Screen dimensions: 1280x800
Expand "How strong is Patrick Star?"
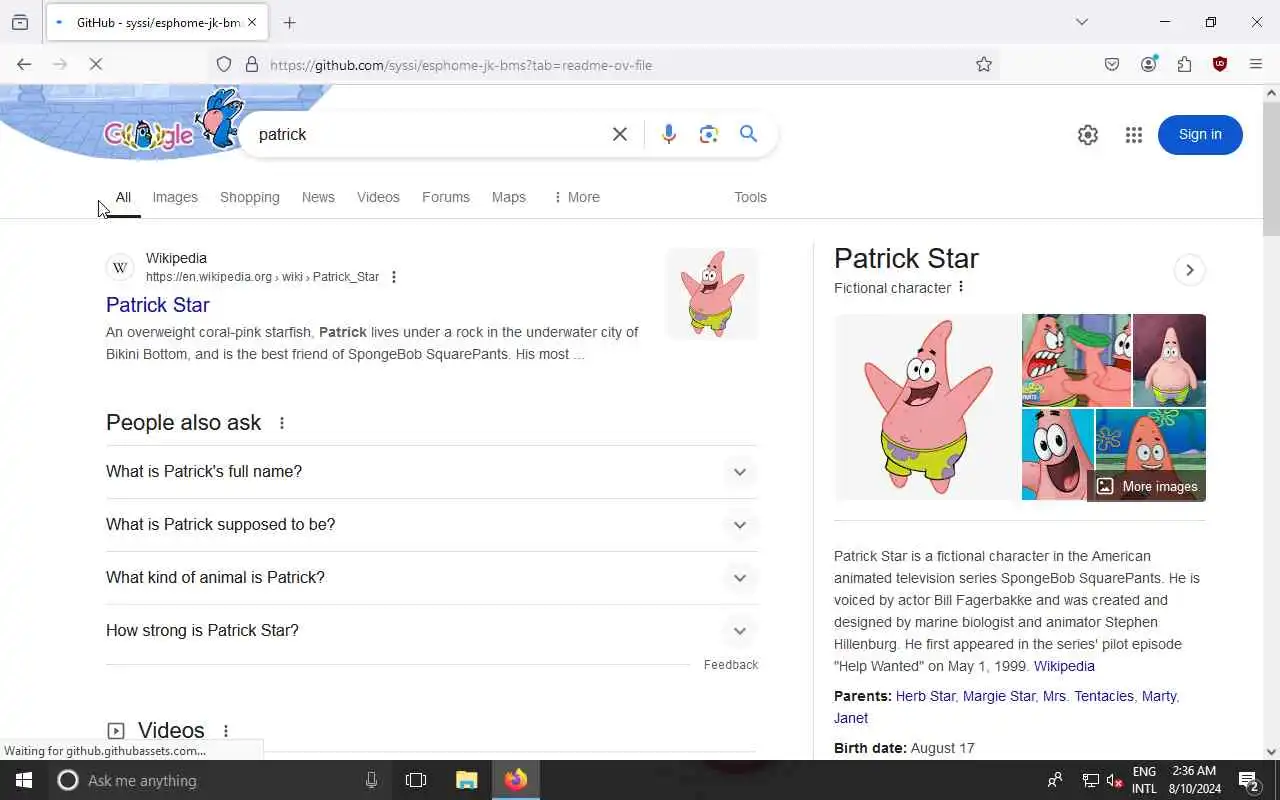tap(431, 631)
